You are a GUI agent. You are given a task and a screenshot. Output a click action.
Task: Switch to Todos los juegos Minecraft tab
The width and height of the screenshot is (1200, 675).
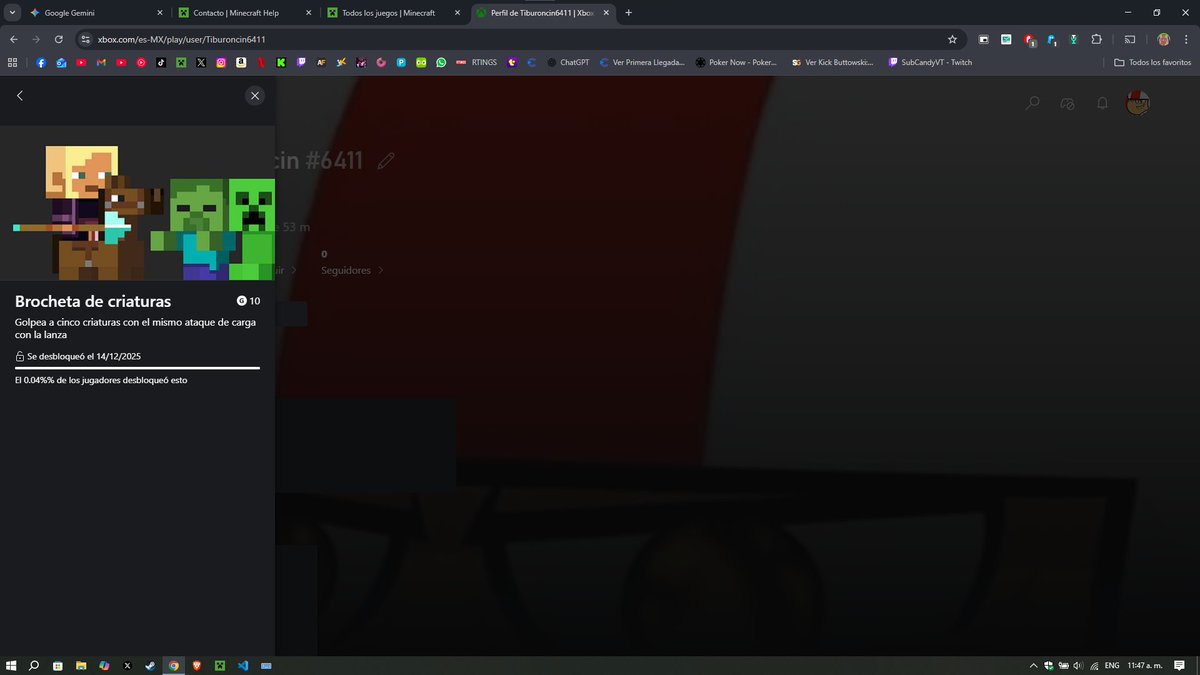click(392, 13)
